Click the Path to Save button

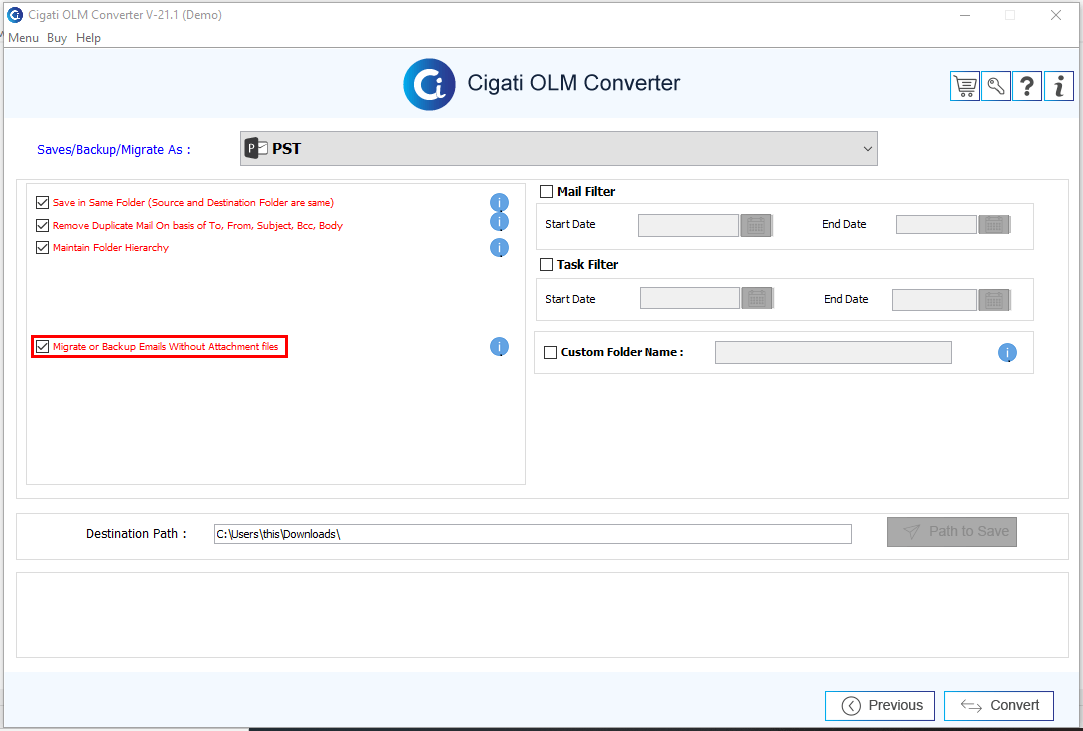click(952, 531)
